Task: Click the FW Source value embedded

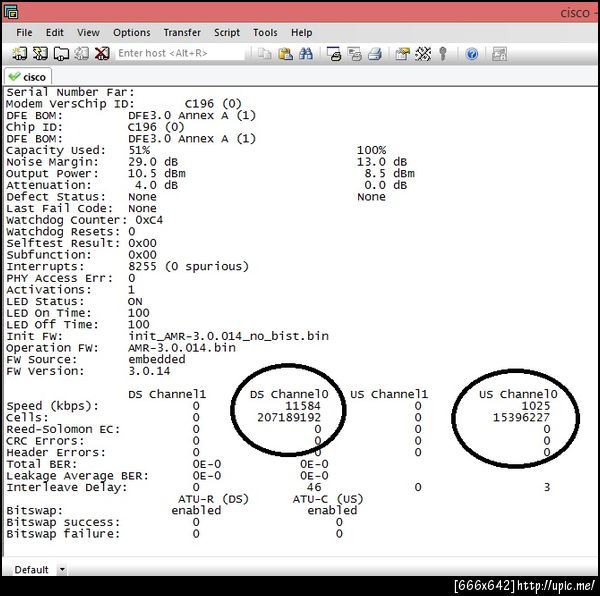Action: pyautogui.click(x=157, y=359)
